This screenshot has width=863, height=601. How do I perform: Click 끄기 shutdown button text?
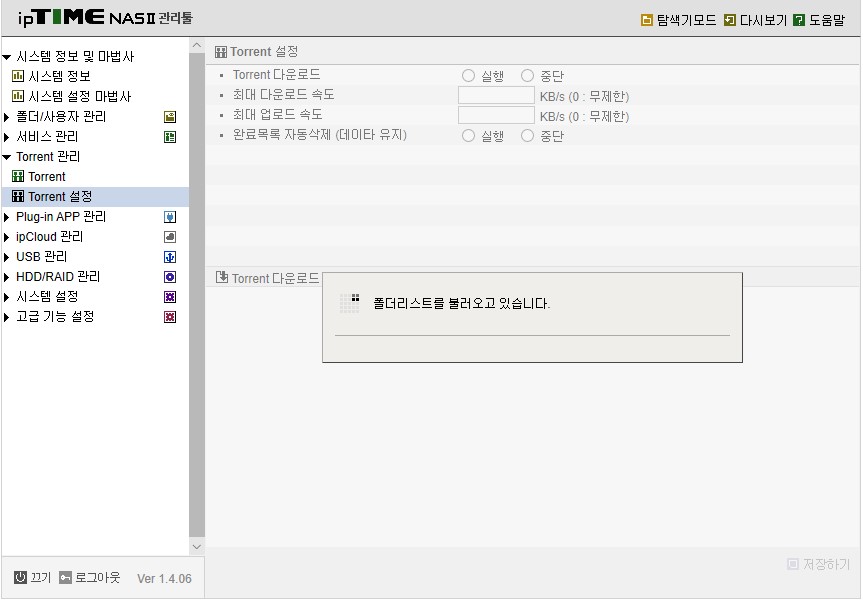pos(40,577)
